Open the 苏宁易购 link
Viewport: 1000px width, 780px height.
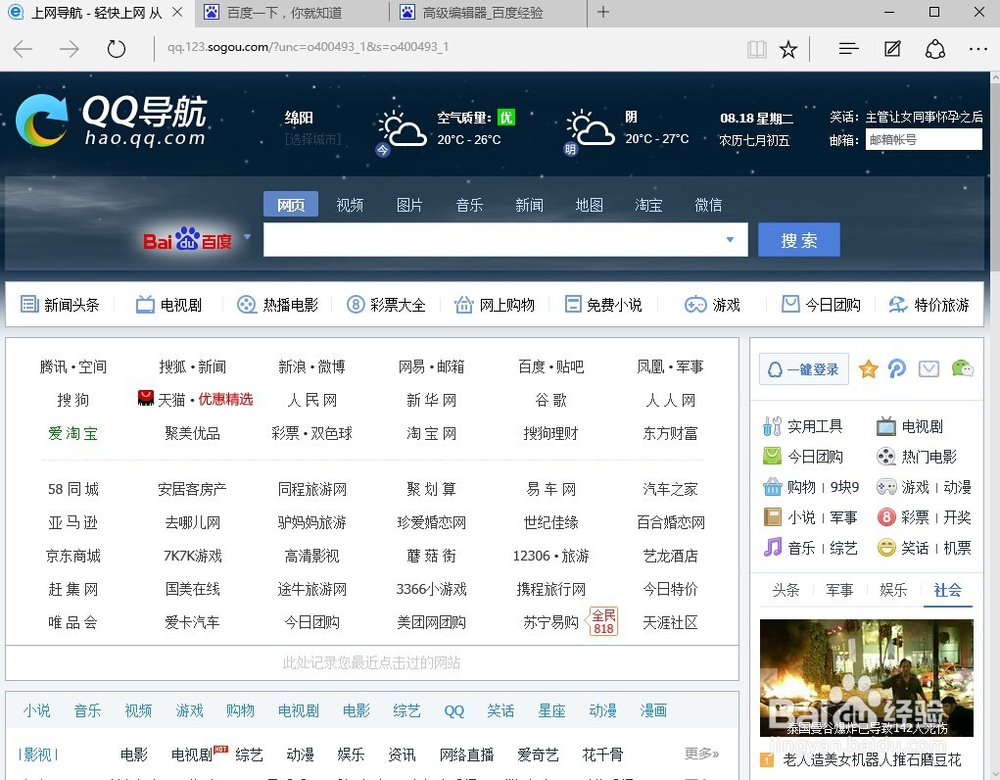click(x=551, y=622)
